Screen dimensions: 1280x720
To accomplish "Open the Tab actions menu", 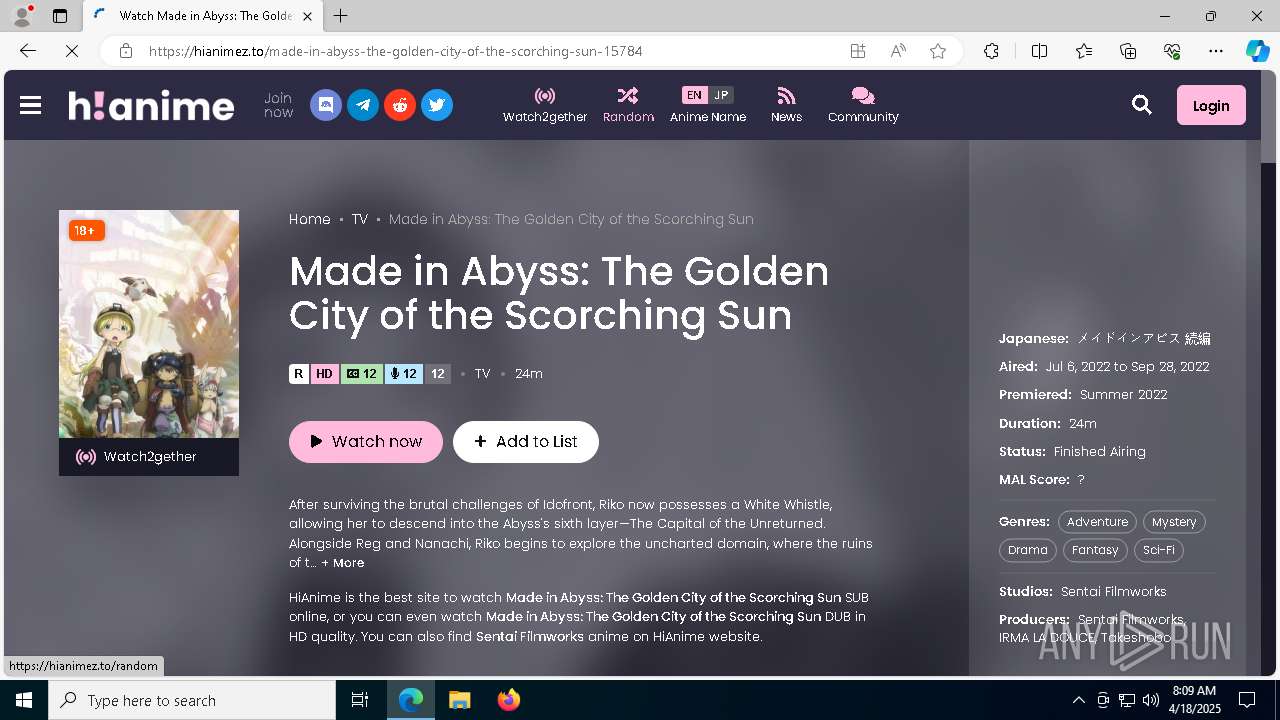I will click(60, 16).
